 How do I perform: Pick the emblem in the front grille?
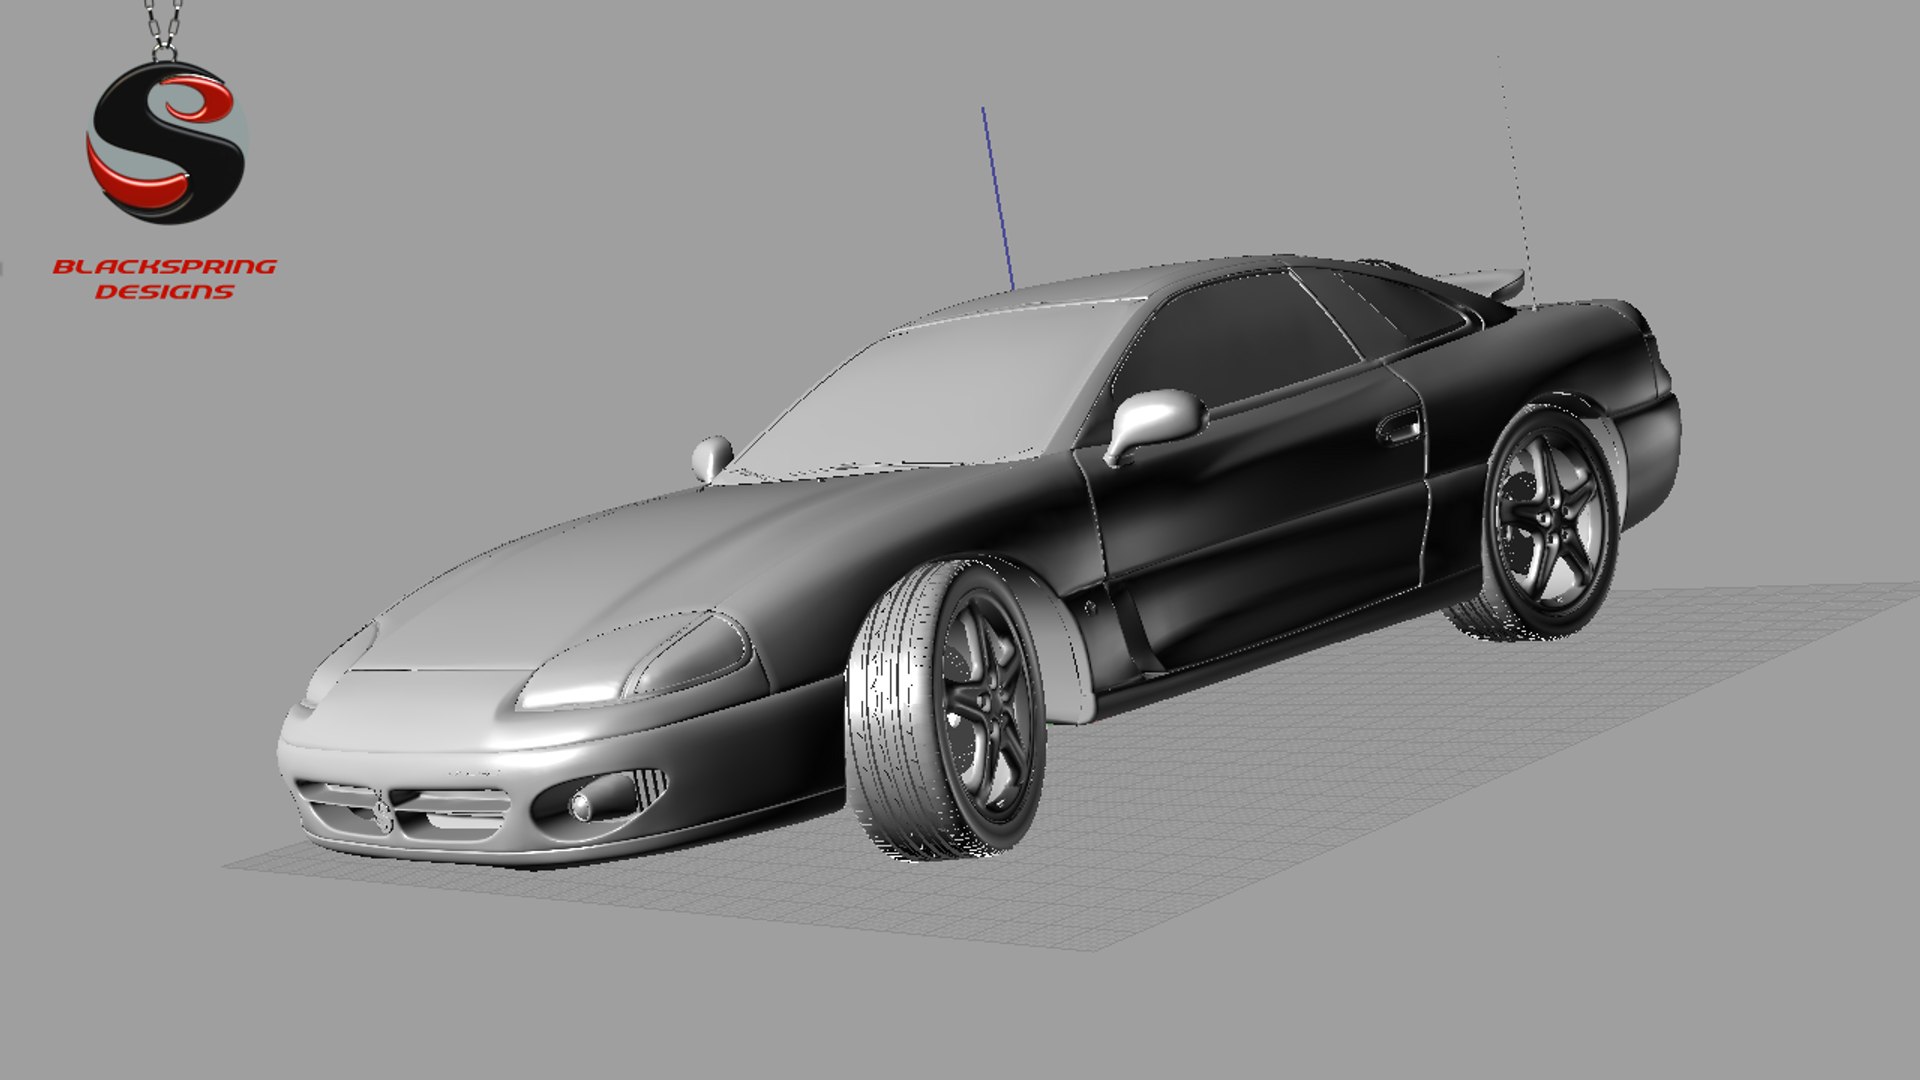[x=381, y=808]
